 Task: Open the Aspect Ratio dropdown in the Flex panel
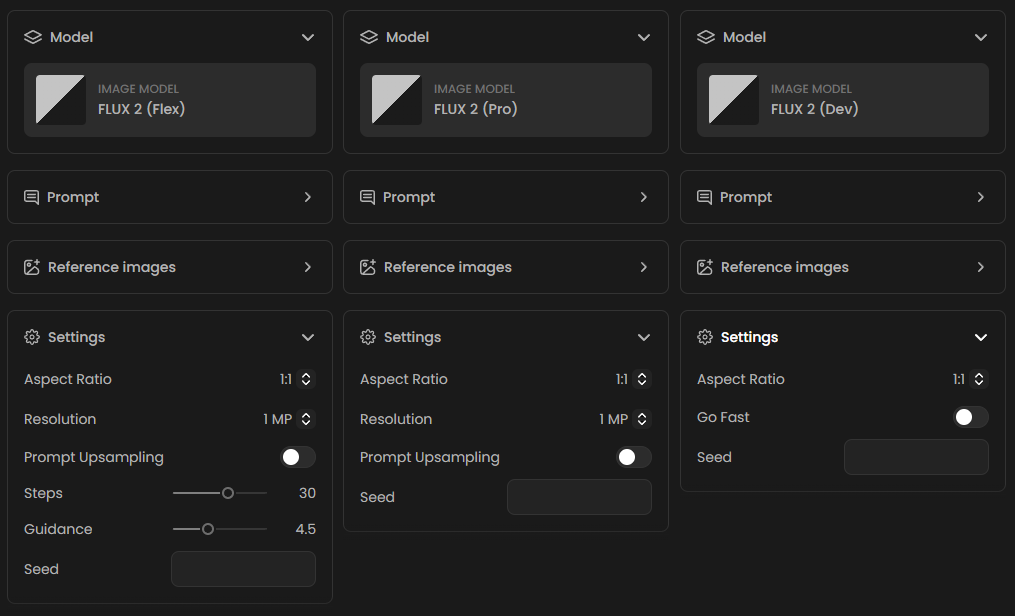(297, 379)
